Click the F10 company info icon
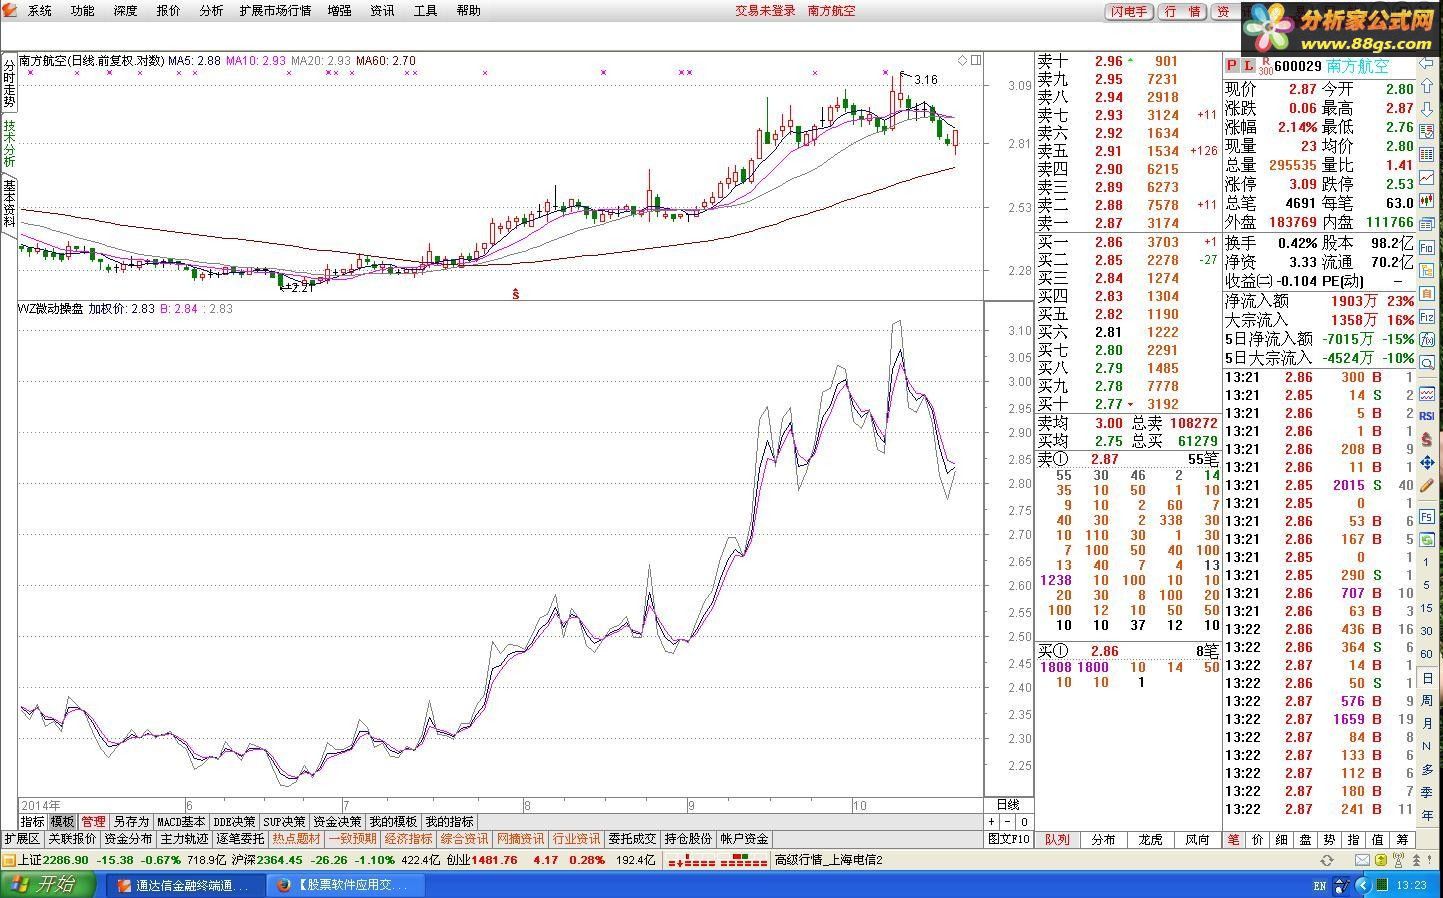This screenshot has height=898, width=1443. 1426,246
